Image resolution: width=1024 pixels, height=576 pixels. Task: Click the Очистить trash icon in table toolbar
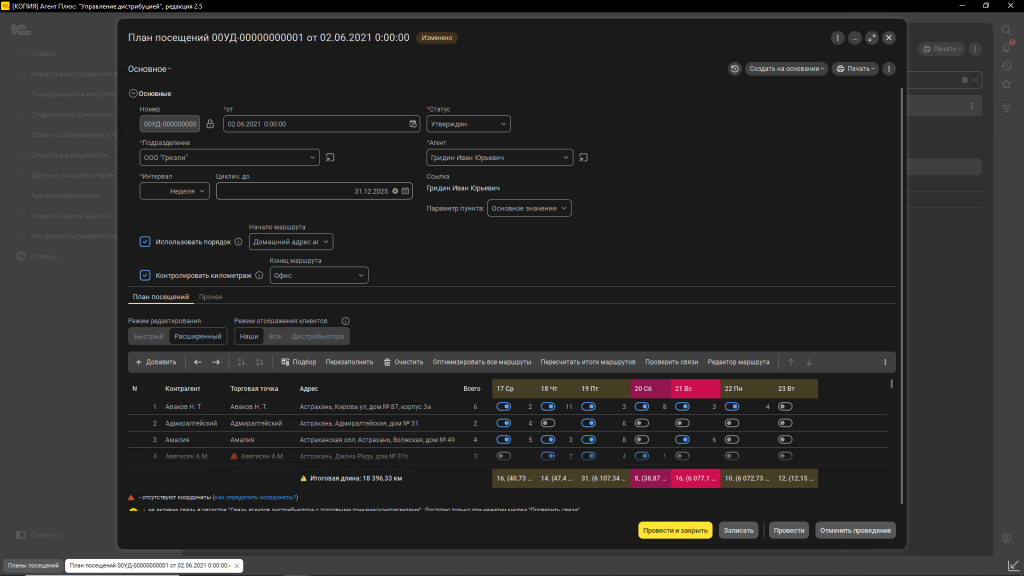pos(388,362)
